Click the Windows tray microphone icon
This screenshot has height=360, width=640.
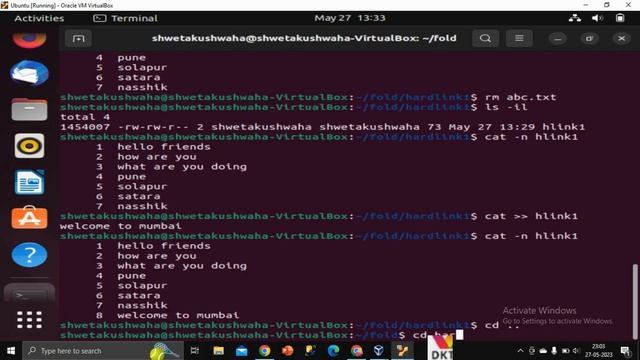[554, 351]
